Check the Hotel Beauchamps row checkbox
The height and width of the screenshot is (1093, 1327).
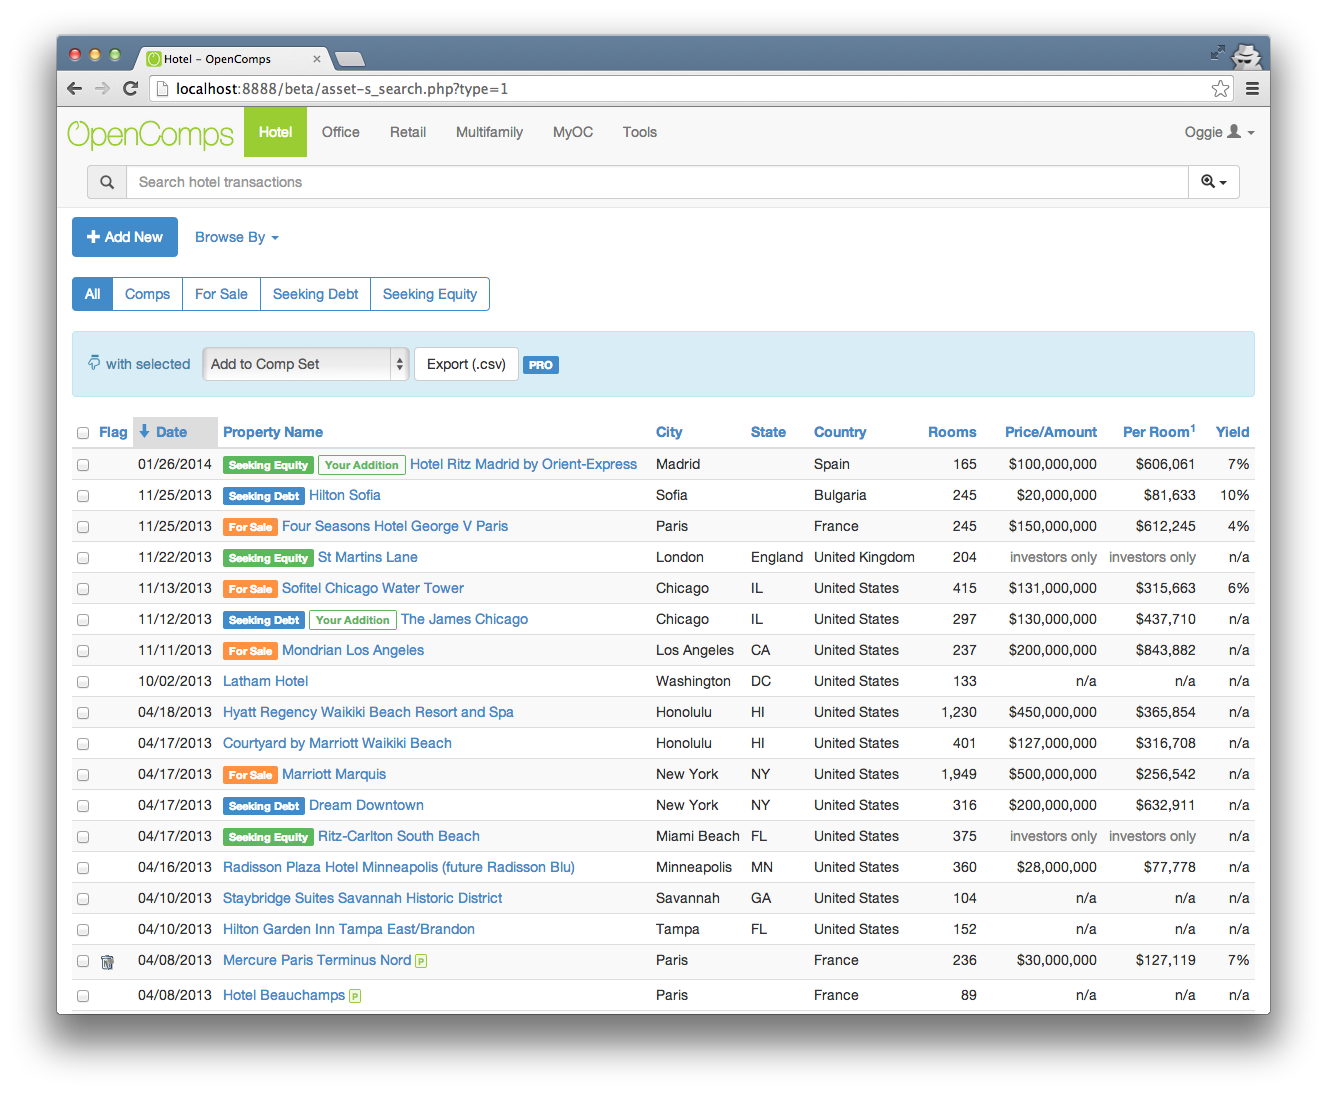(83, 996)
